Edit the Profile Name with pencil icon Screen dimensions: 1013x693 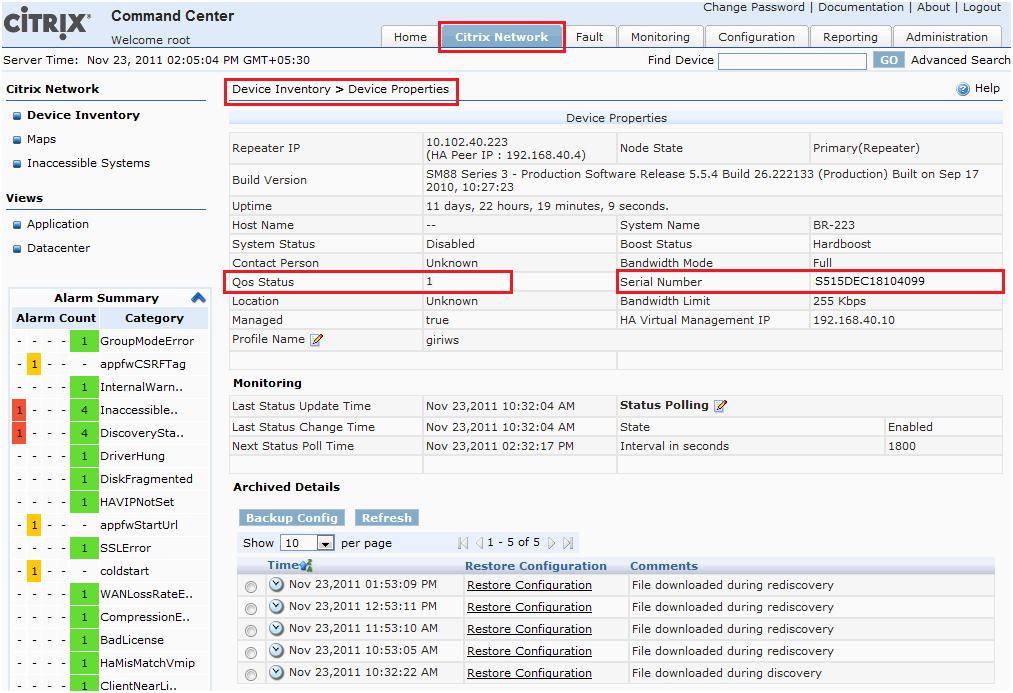tap(317, 340)
